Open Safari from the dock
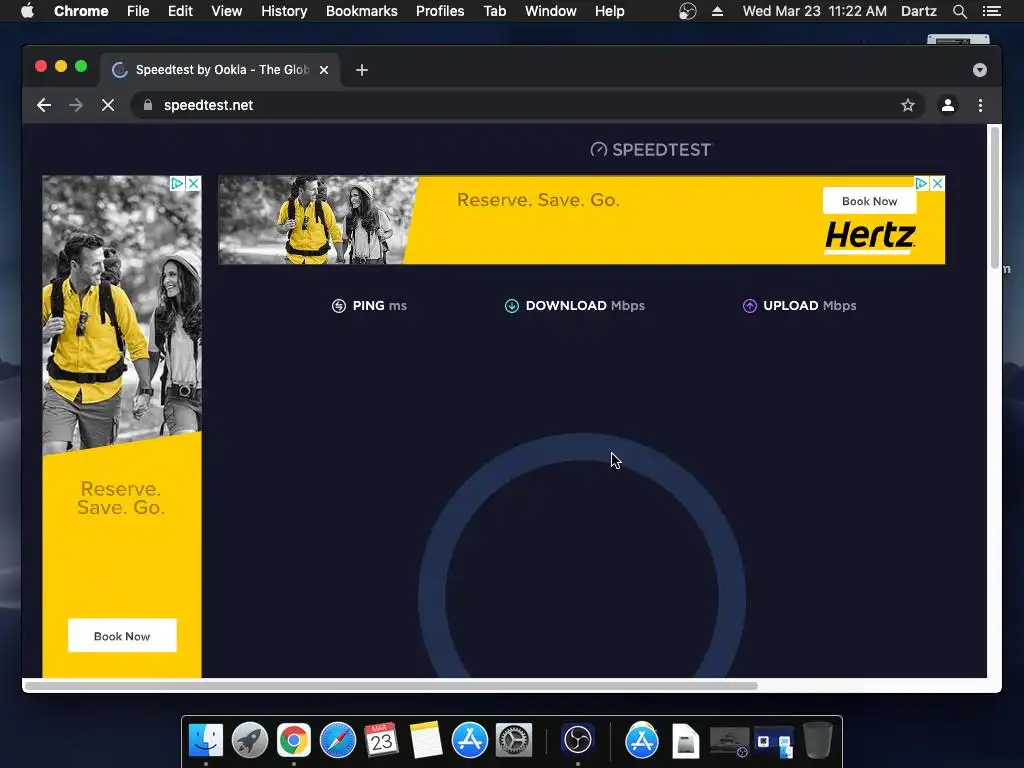This screenshot has height=768, width=1024. [x=338, y=741]
